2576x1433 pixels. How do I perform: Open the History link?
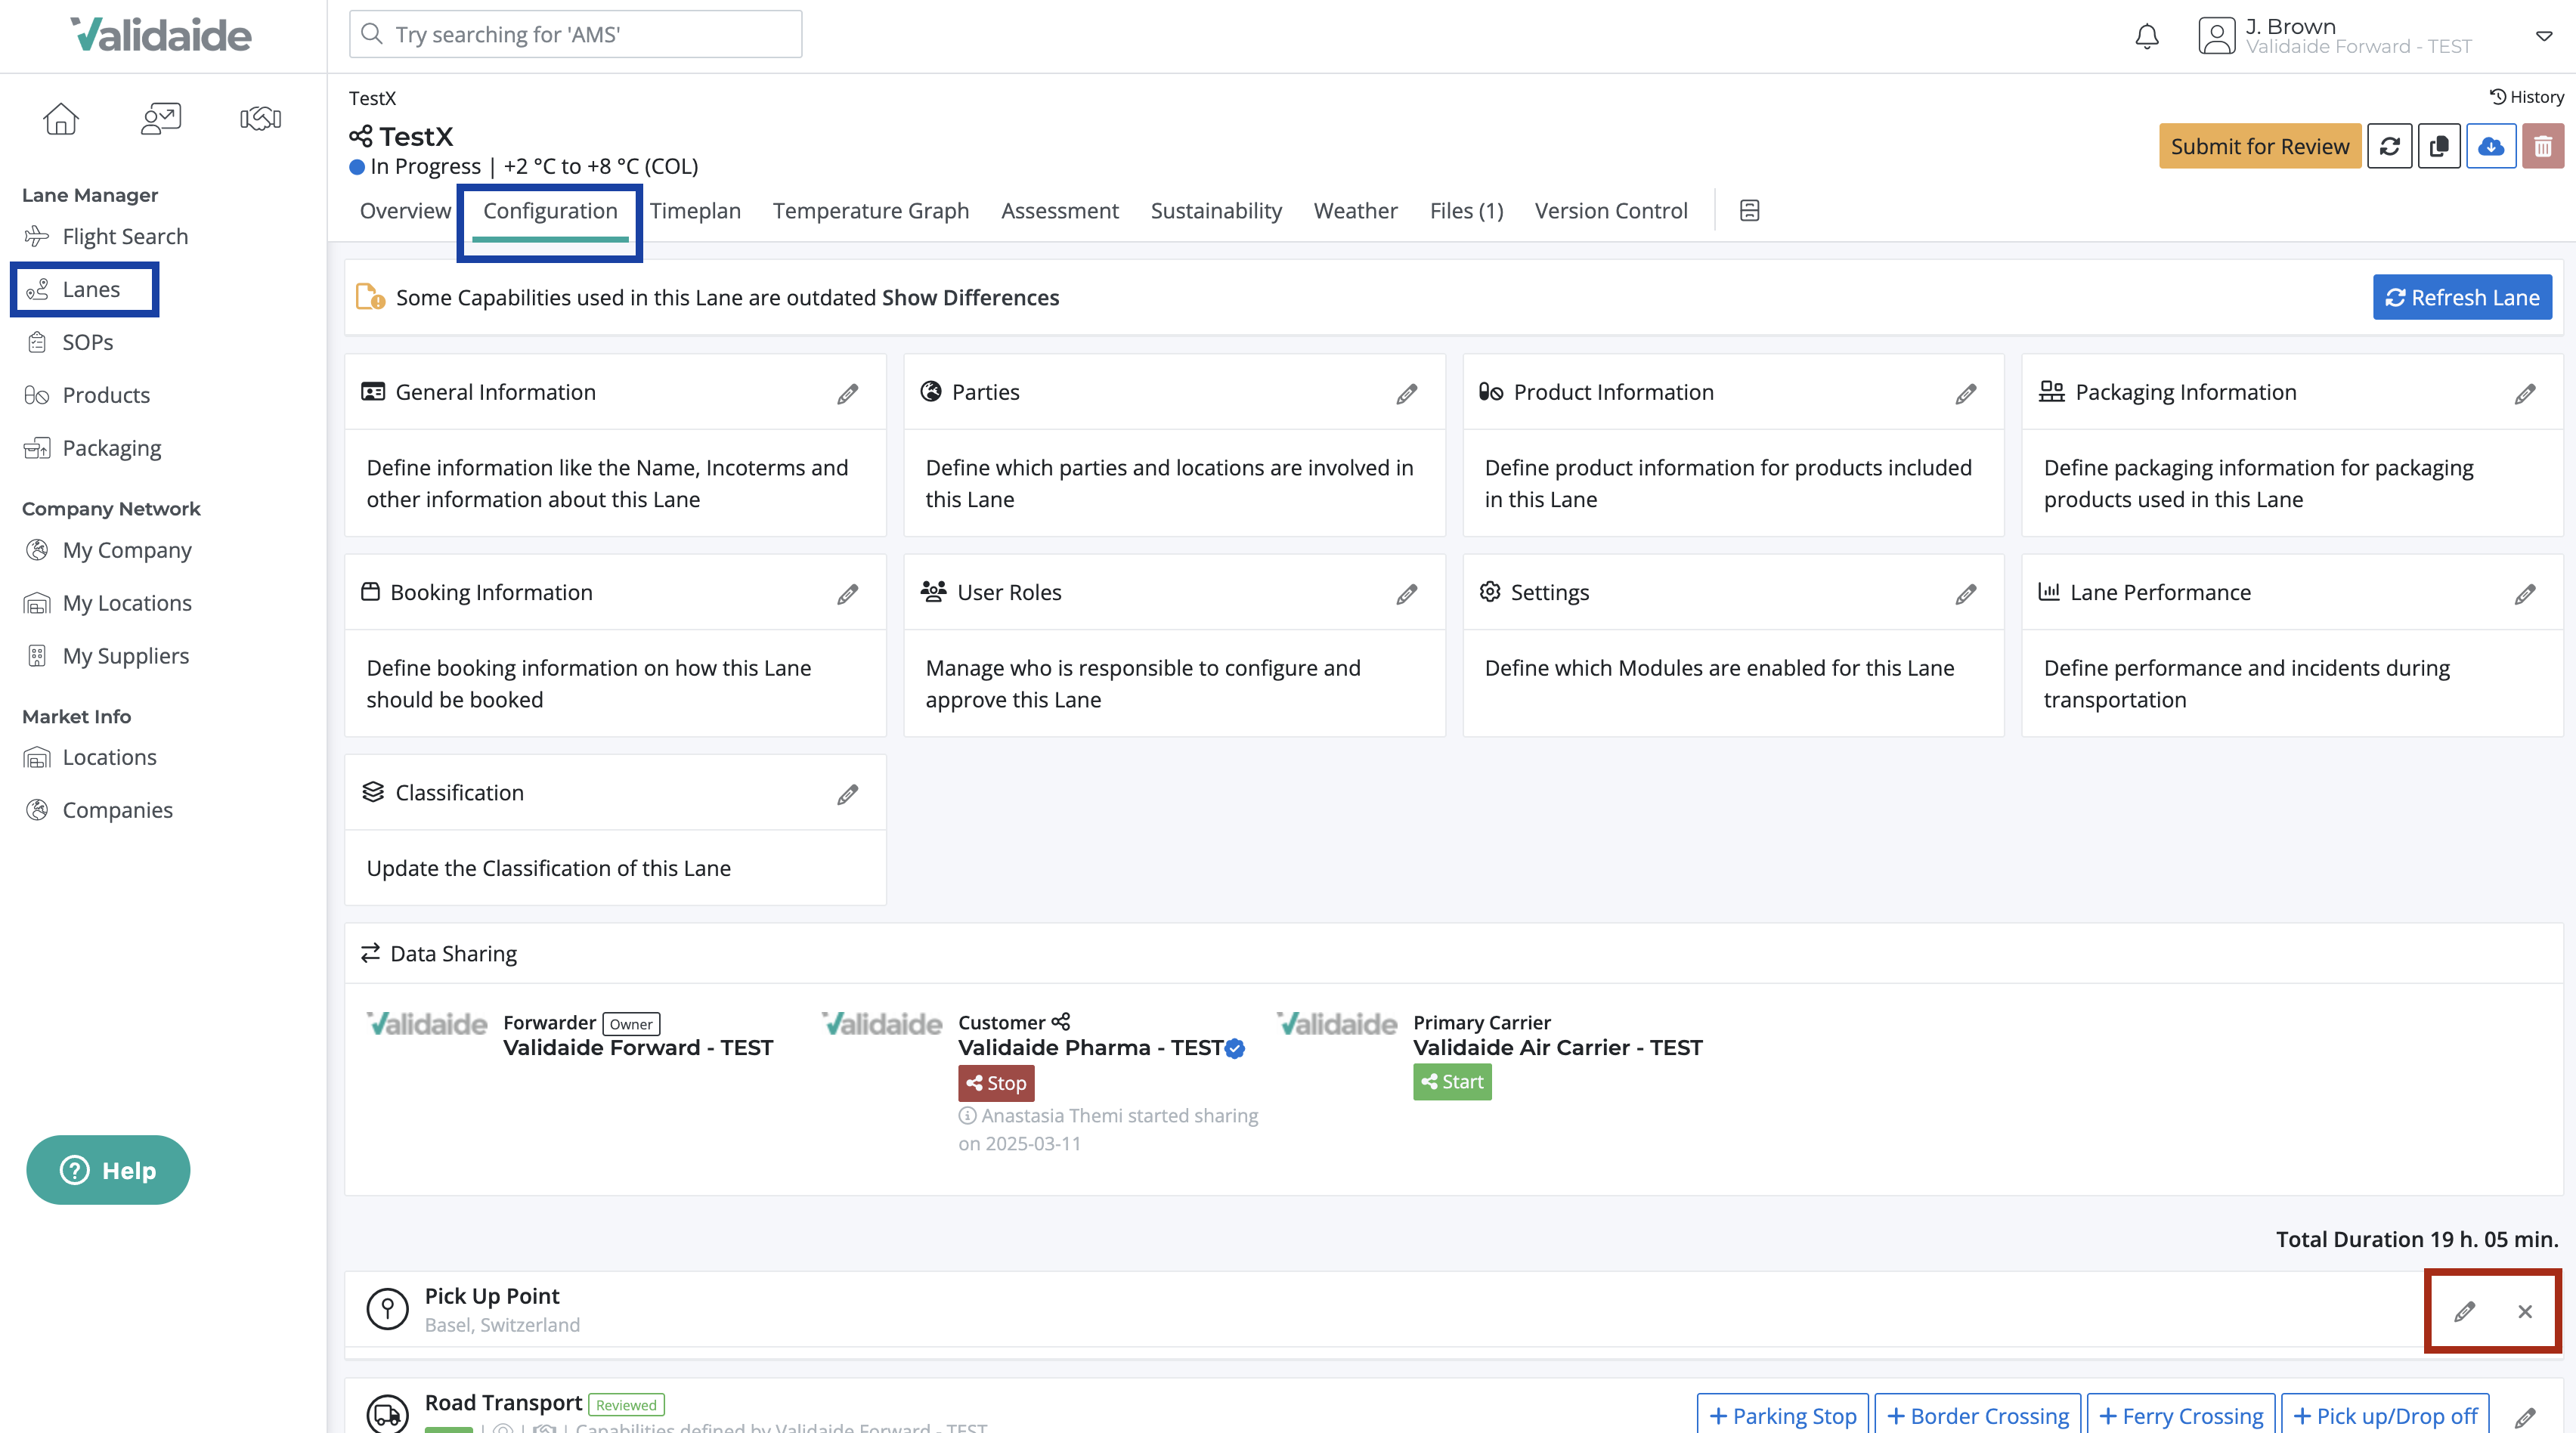coord(2527,97)
